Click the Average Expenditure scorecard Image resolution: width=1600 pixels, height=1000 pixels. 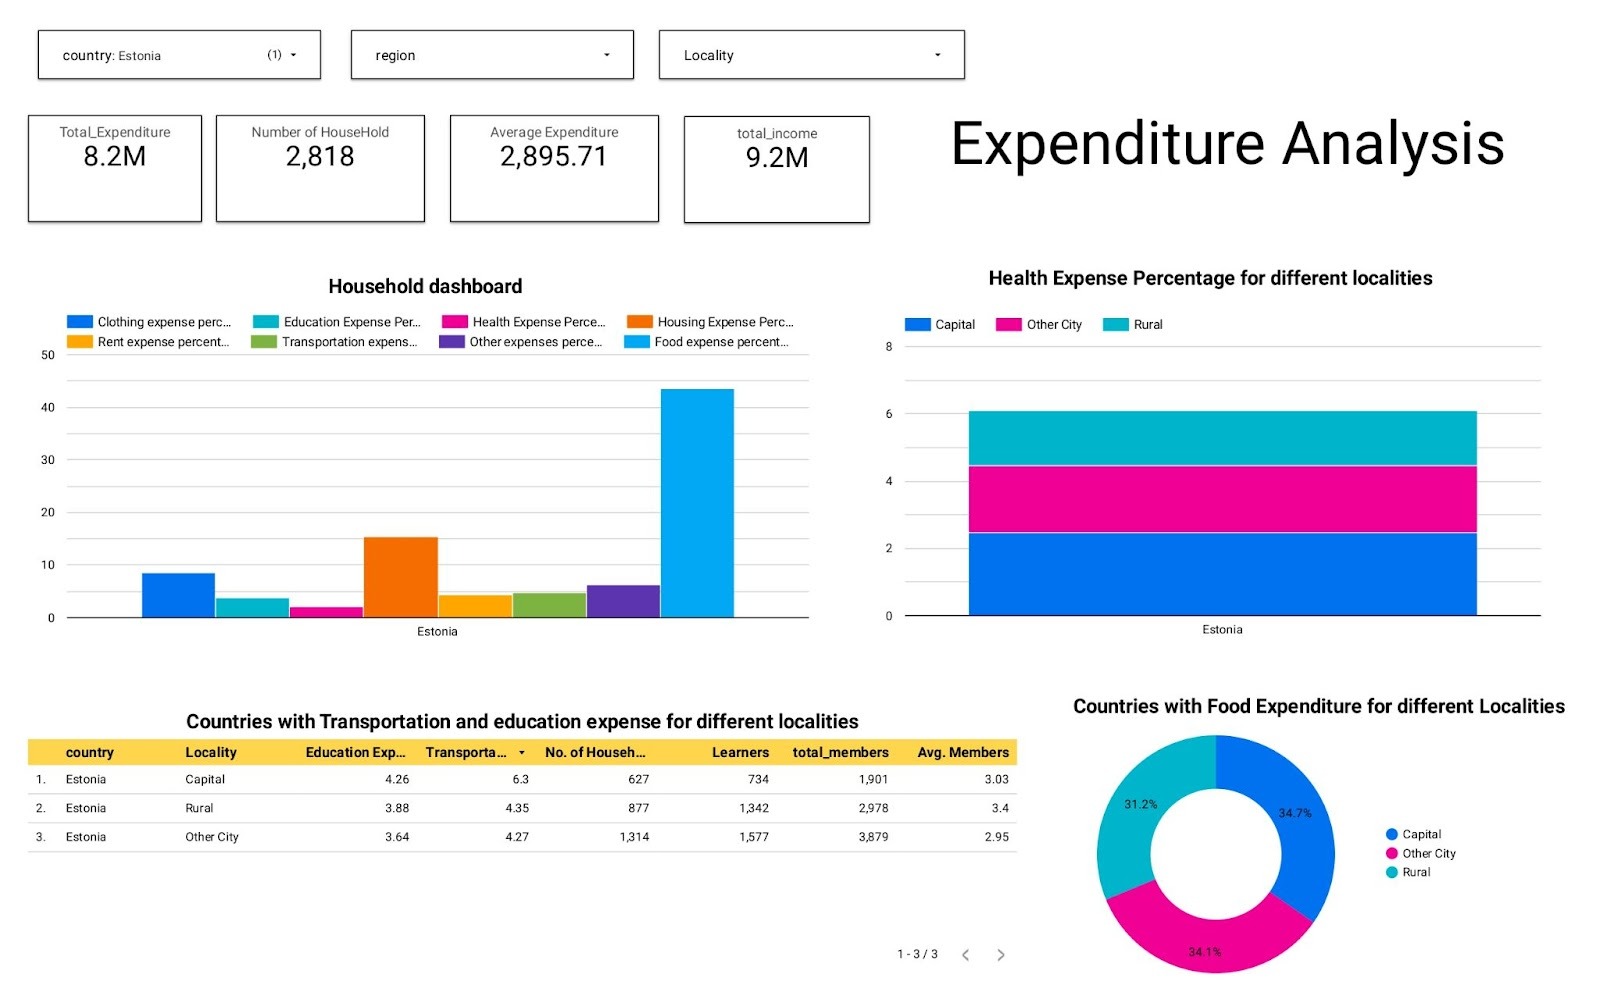click(x=554, y=168)
